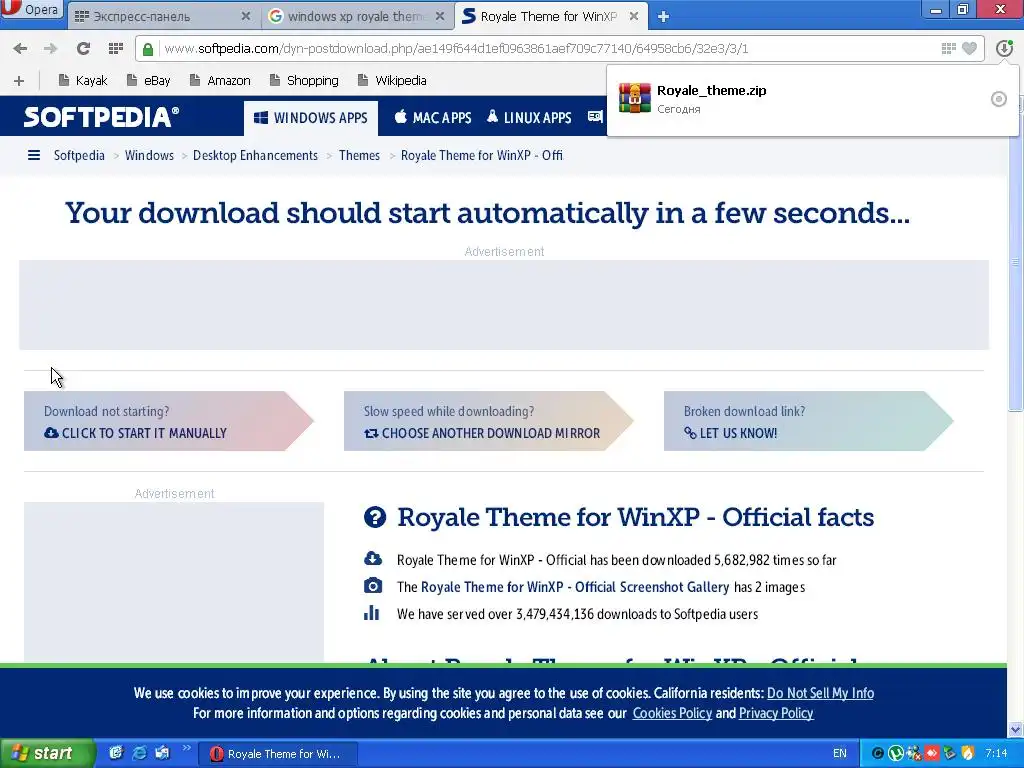Click Softpedia in the breadcrumb

click(x=79, y=155)
